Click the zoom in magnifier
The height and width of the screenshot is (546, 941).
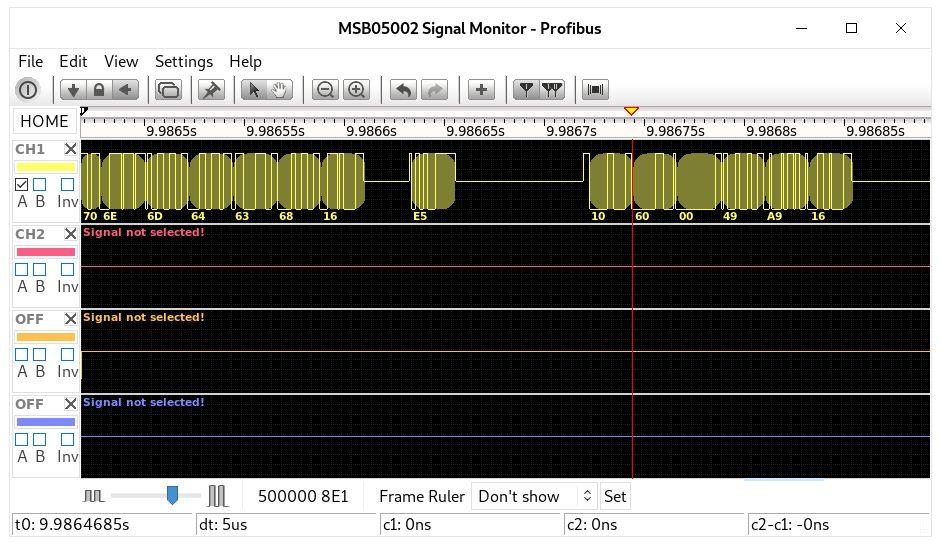(x=356, y=90)
